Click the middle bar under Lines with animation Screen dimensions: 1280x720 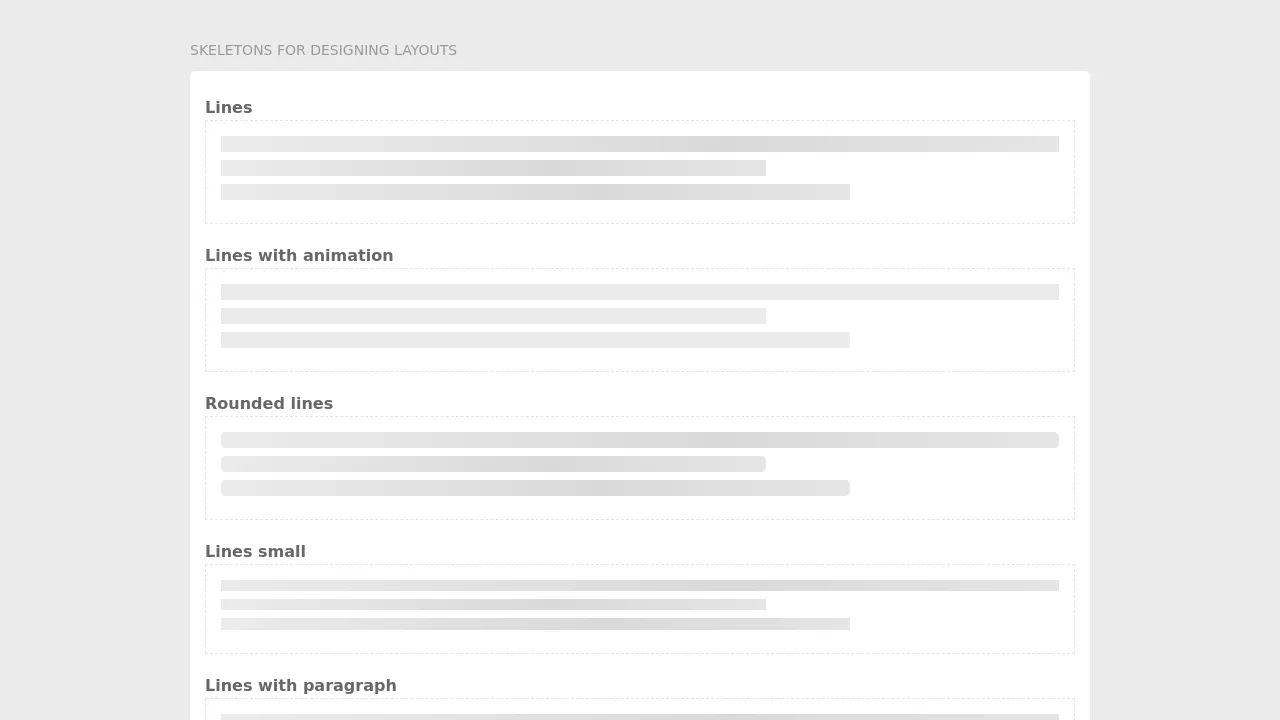point(493,316)
